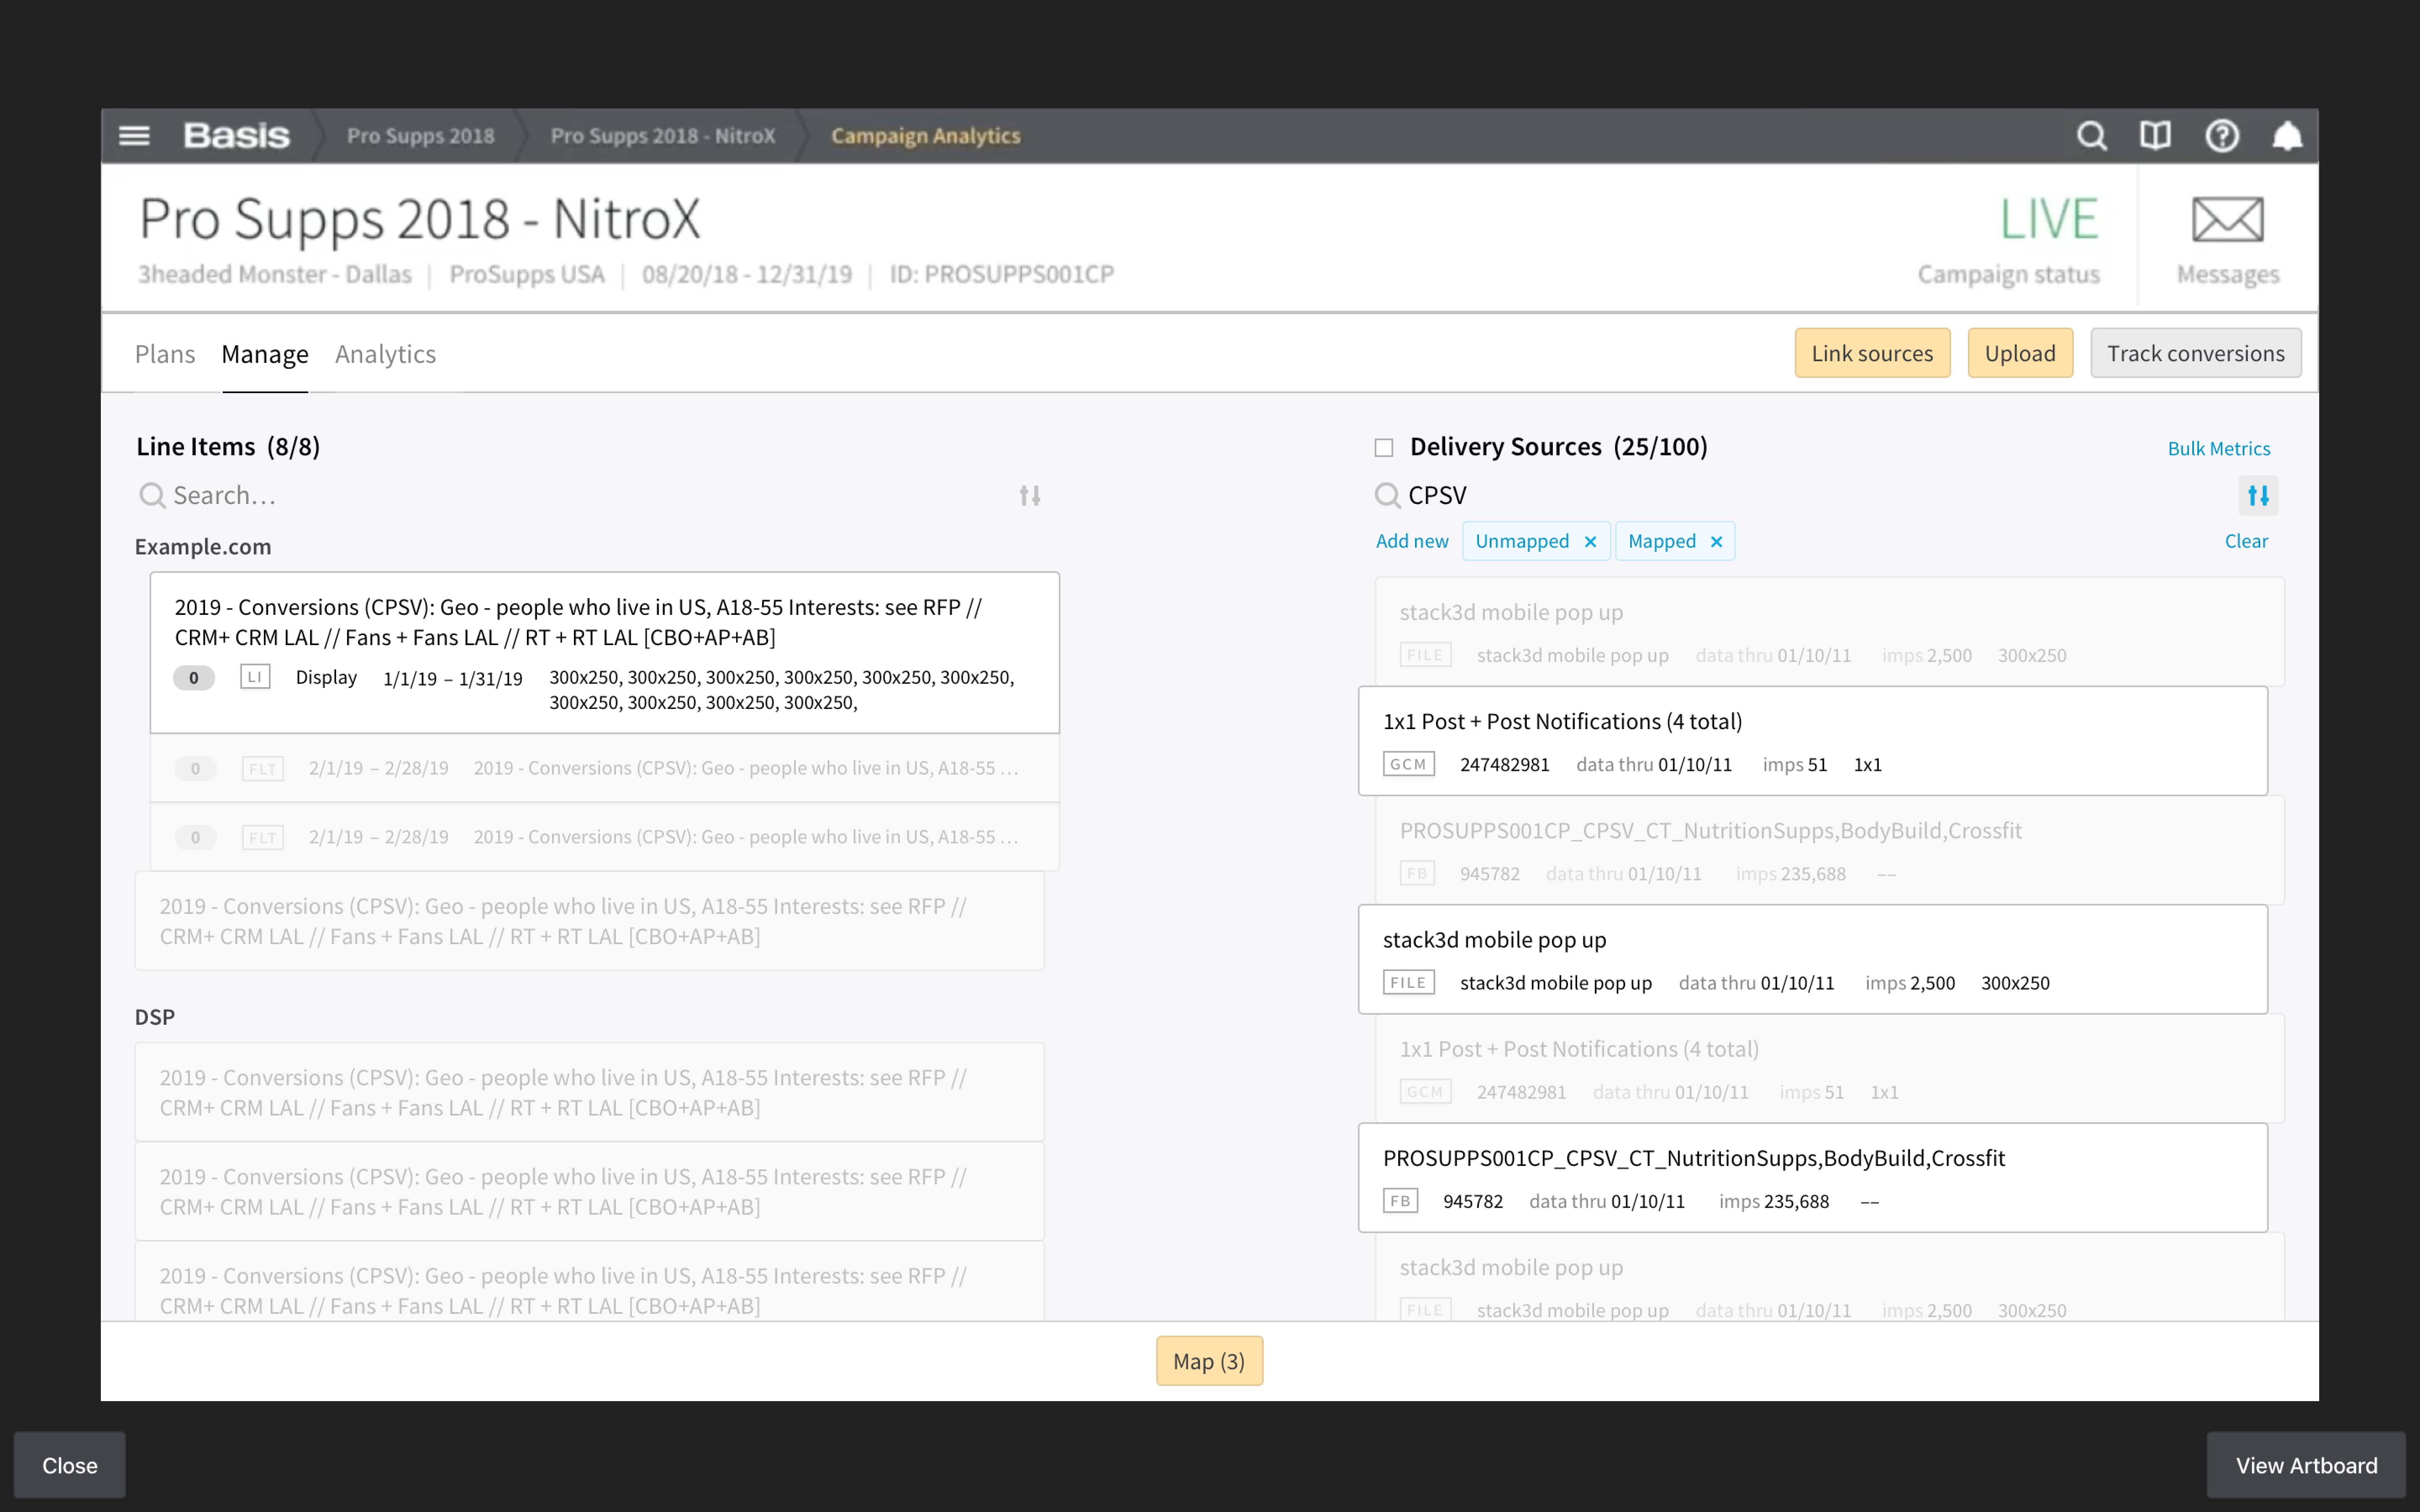Image resolution: width=2420 pixels, height=1512 pixels.
Task: Select the selected 1x1 Post Notifications source card
Action: pyautogui.click(x=1813, y=741)
